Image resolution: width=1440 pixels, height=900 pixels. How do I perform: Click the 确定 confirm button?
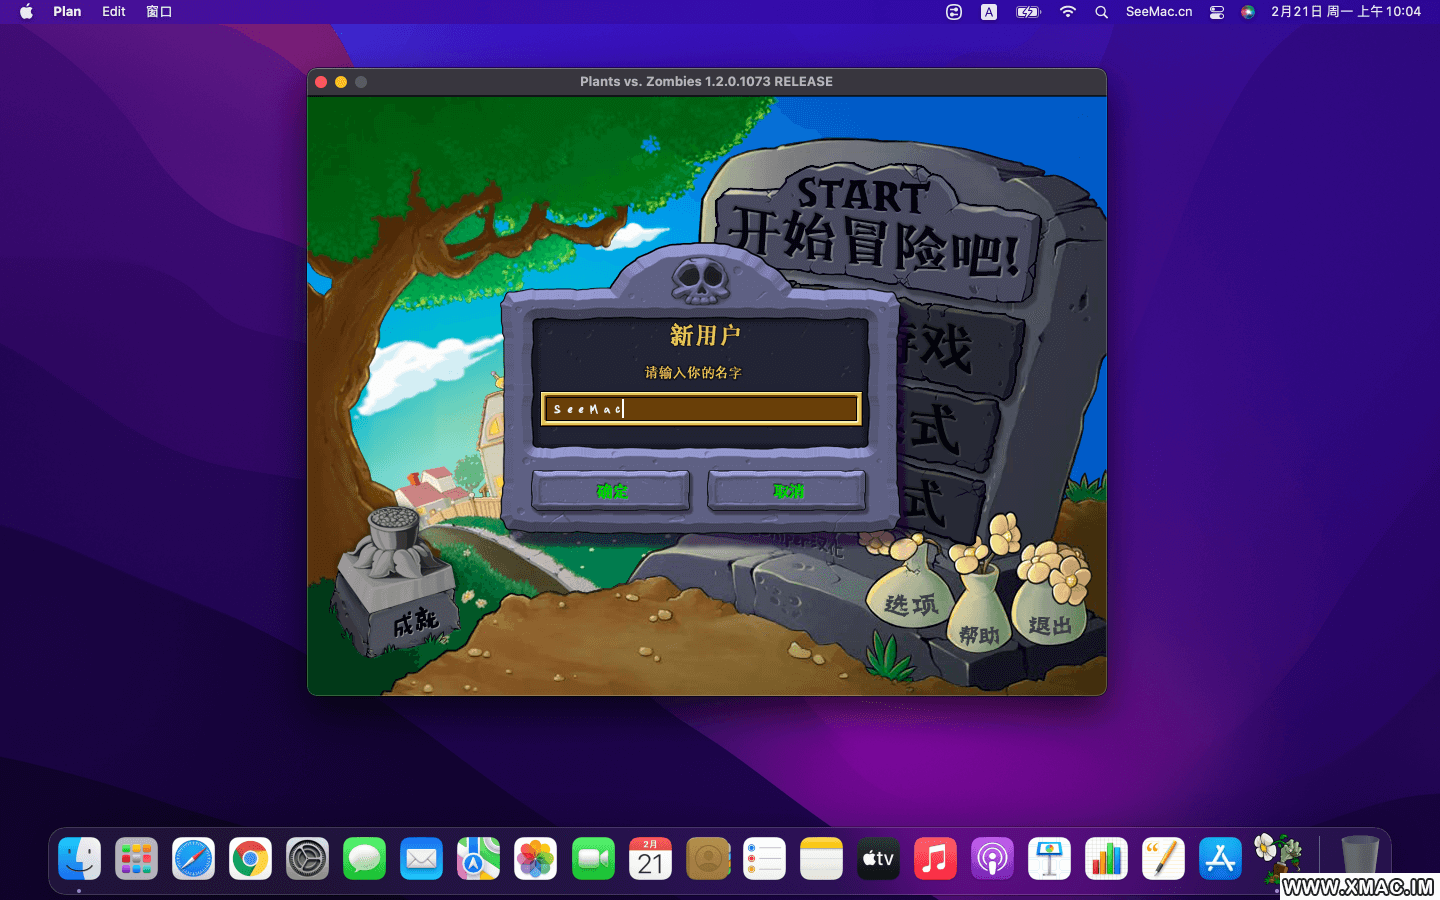611,491
